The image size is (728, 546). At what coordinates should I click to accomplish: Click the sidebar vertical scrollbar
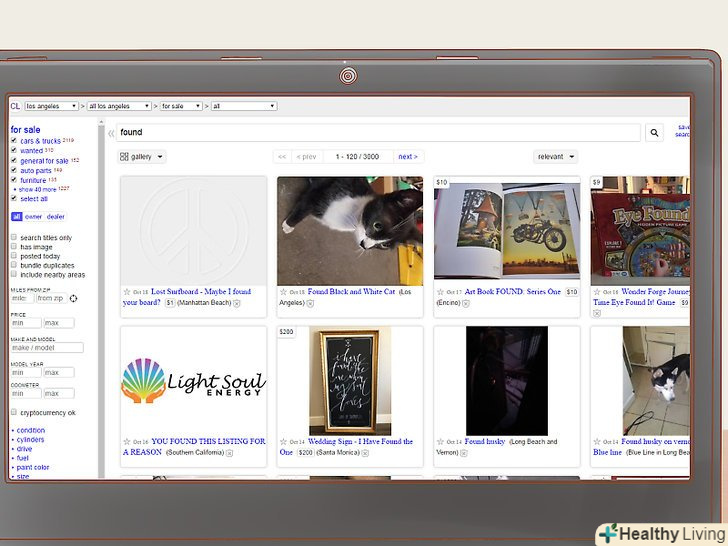(x=101, y=297)
